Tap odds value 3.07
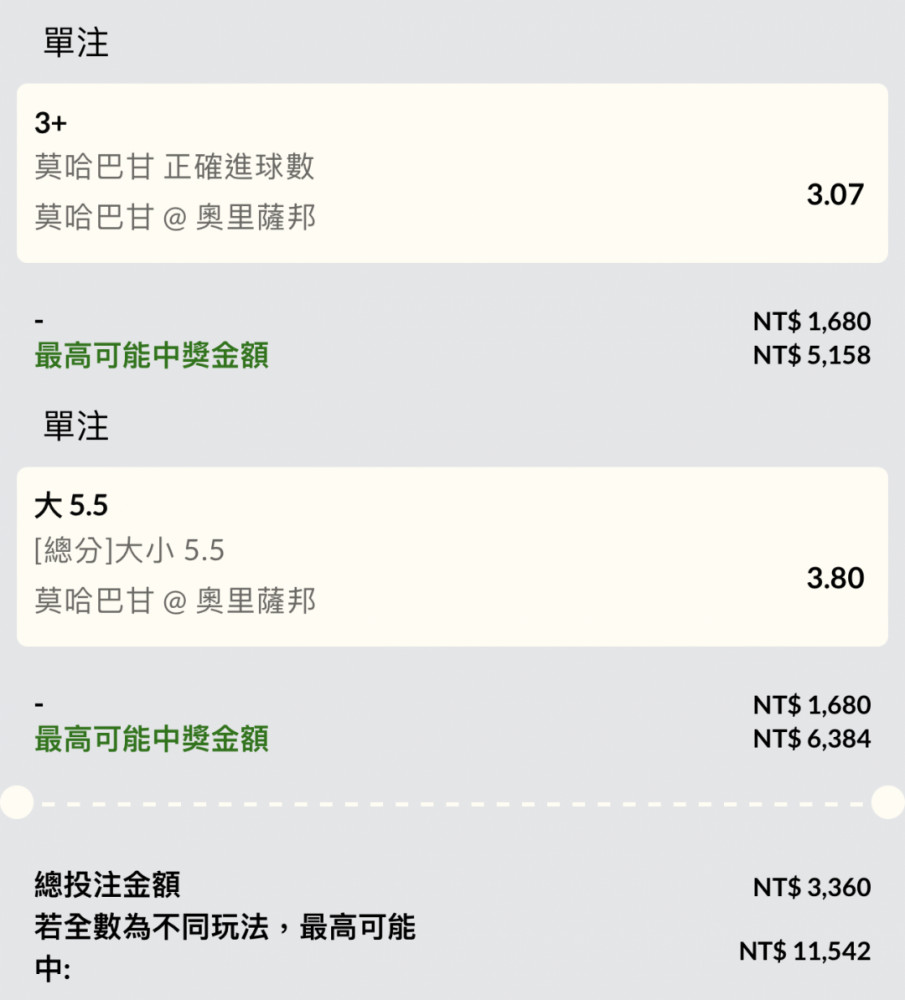 click(835, 195)
